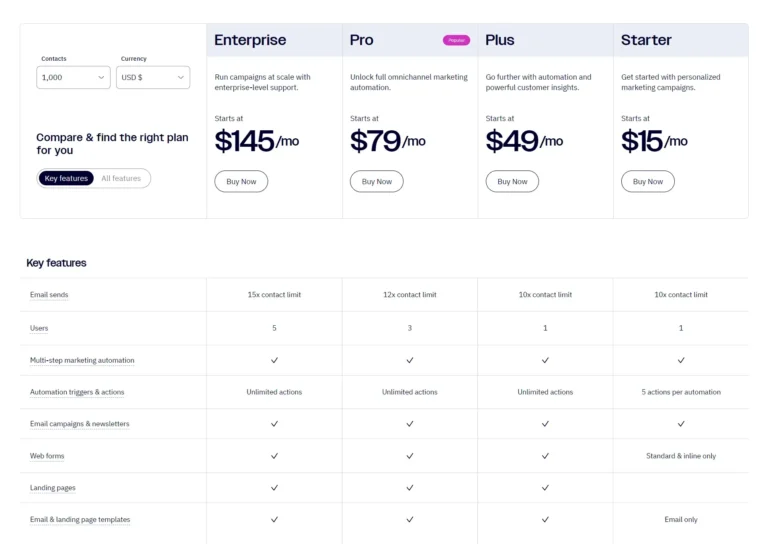Open the Contacts dropdown showing 1,000

73,77
